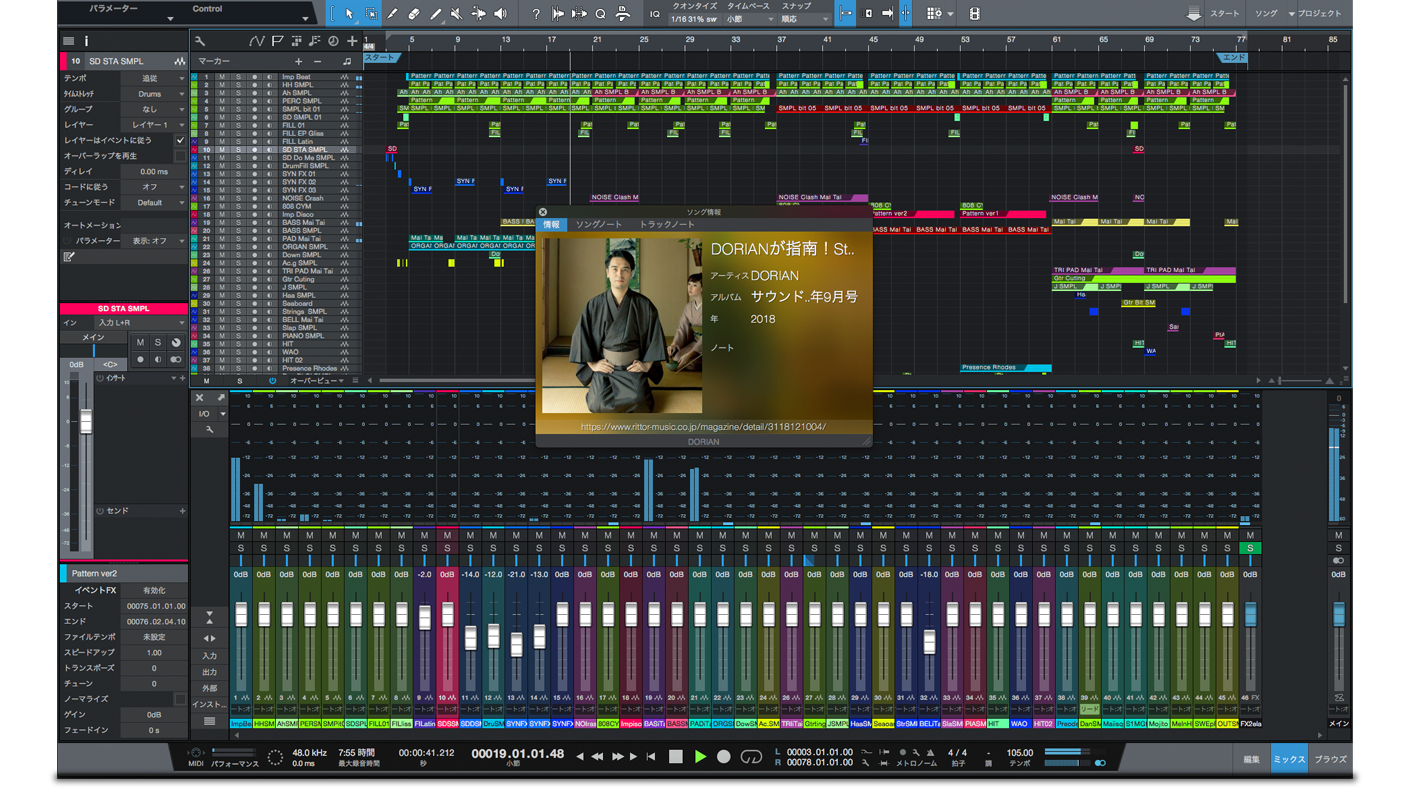Click the Stop button in transport
Image resolution: width=1410 pixels, height=794 pixels.
point(676,757)
